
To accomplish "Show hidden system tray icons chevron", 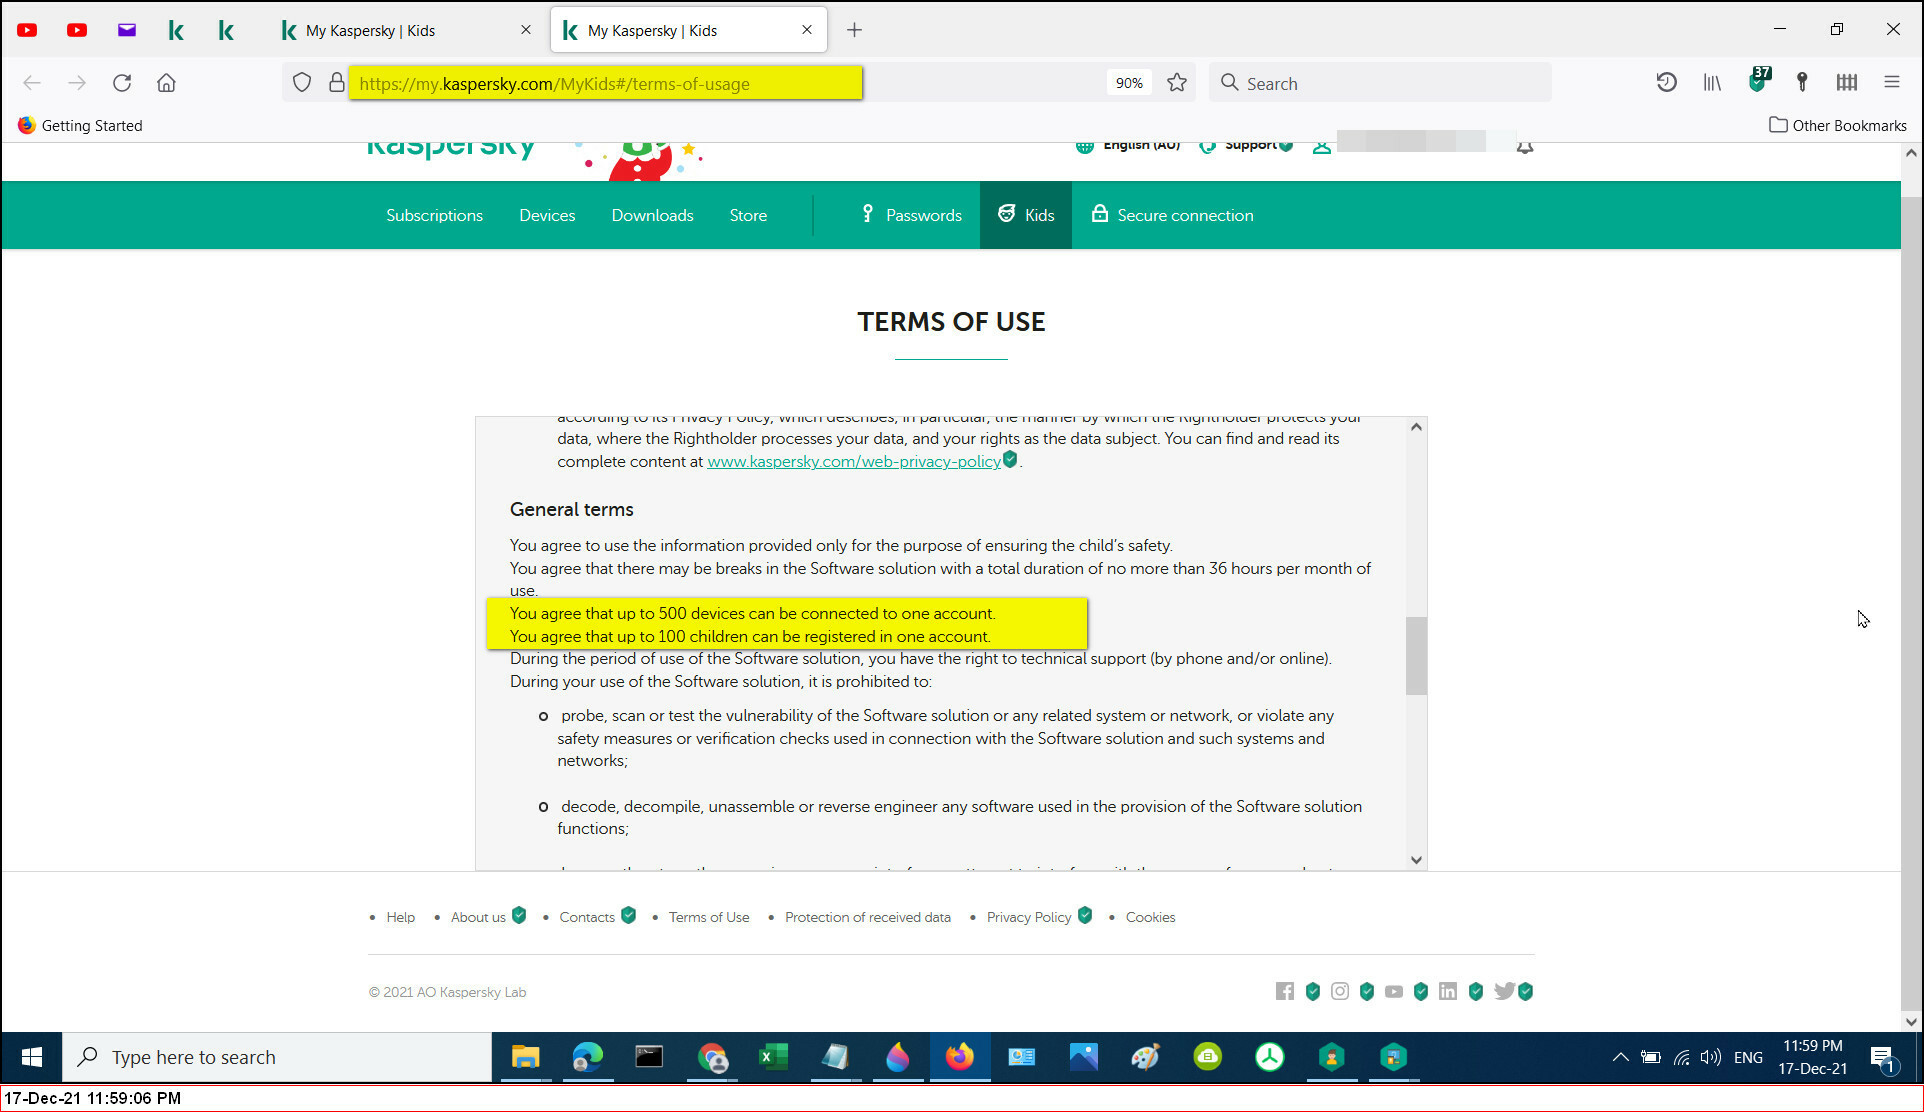I will click(x=1620, y=1057).
